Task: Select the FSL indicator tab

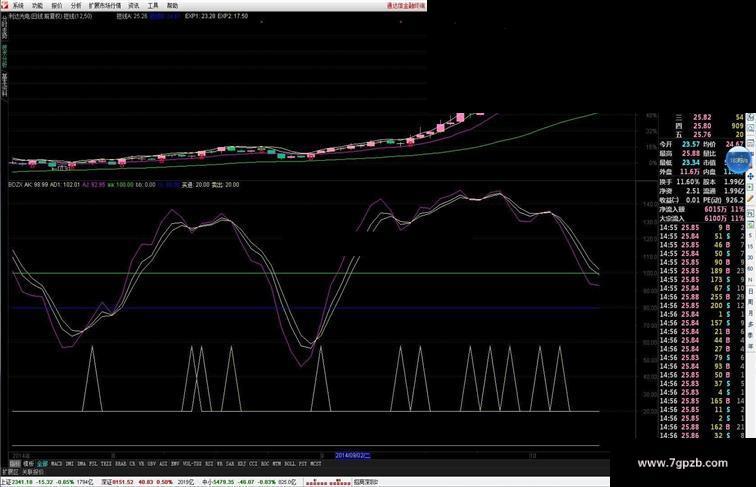Action: tap(93, 464)
